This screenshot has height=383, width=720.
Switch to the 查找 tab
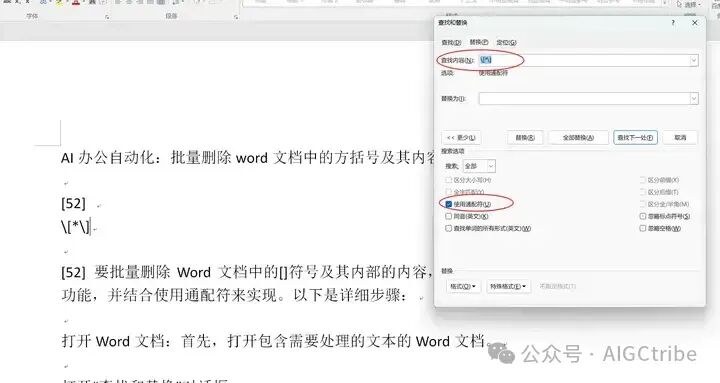pos(451,42)
